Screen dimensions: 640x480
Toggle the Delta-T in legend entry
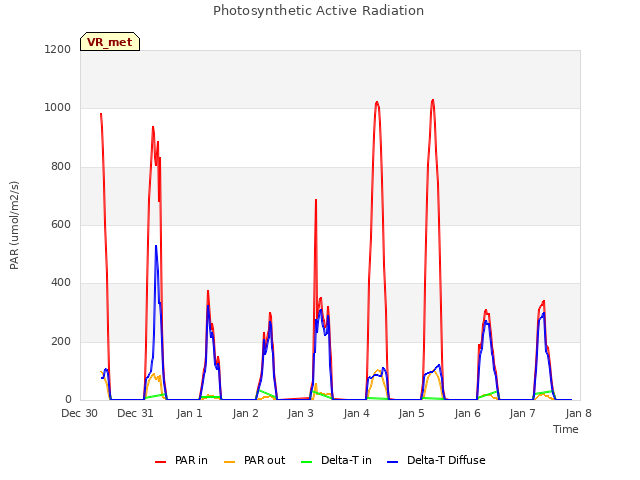(336, 460)
